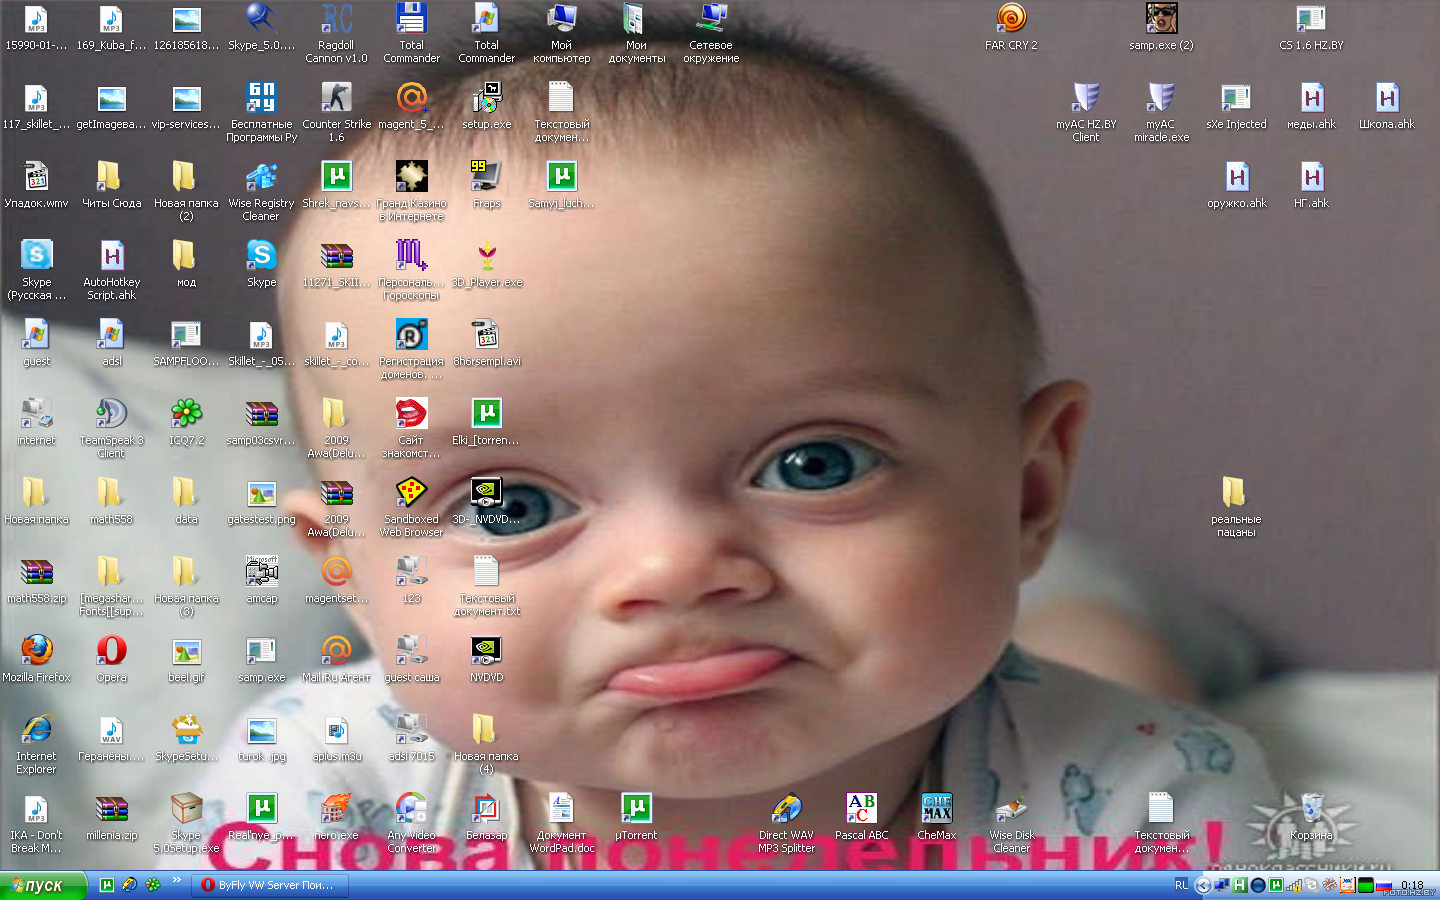Open the gatestest.png image file

point(261,501)
